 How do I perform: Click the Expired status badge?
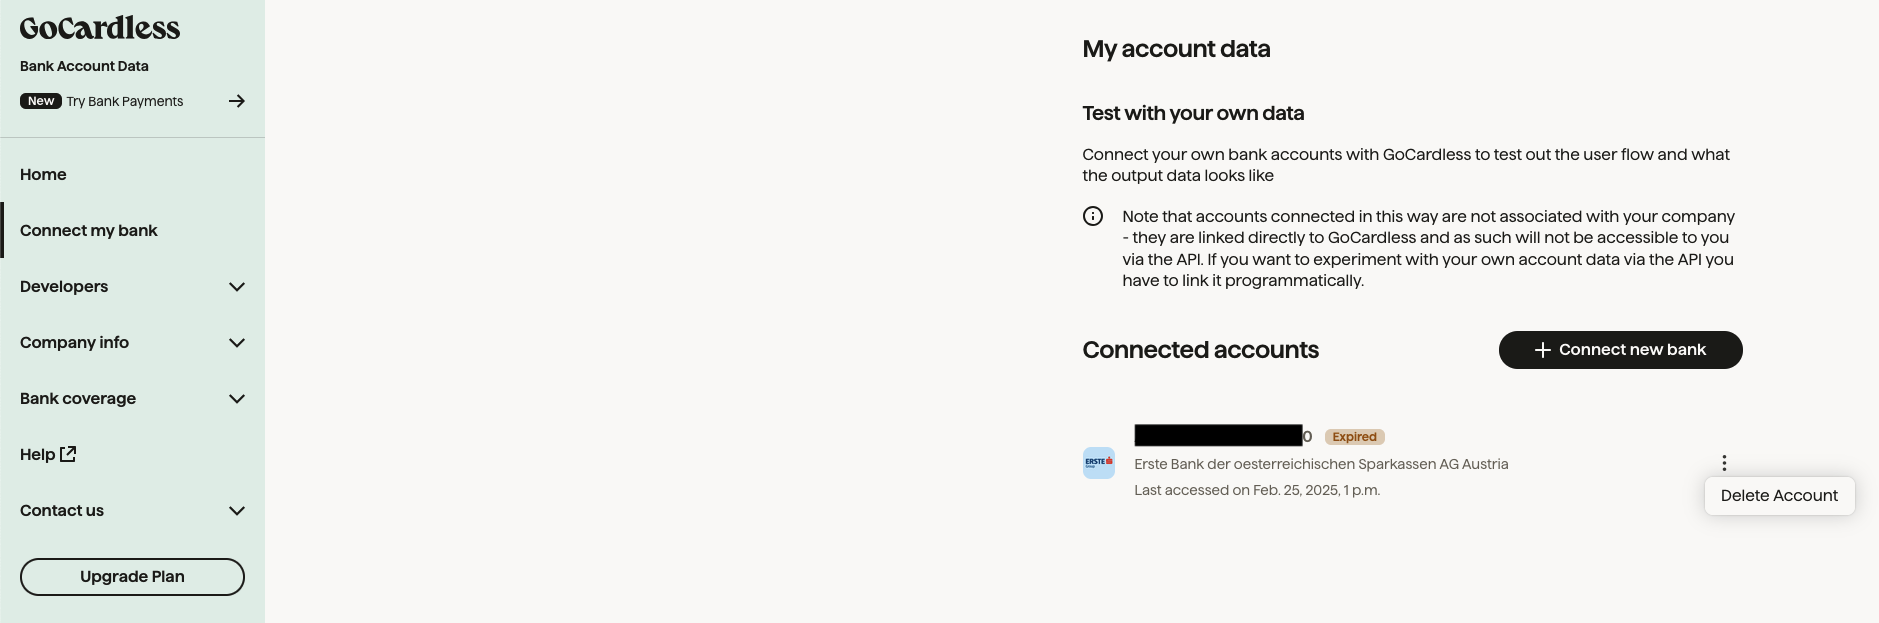(x=1354, y=437)
